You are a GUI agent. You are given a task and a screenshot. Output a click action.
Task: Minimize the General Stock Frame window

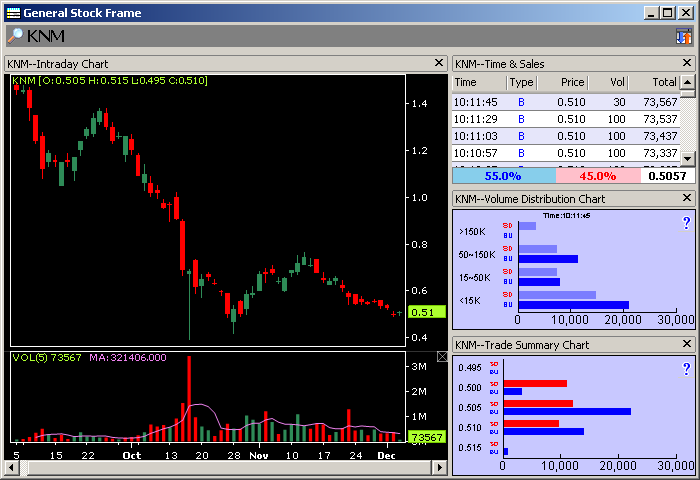651,13
